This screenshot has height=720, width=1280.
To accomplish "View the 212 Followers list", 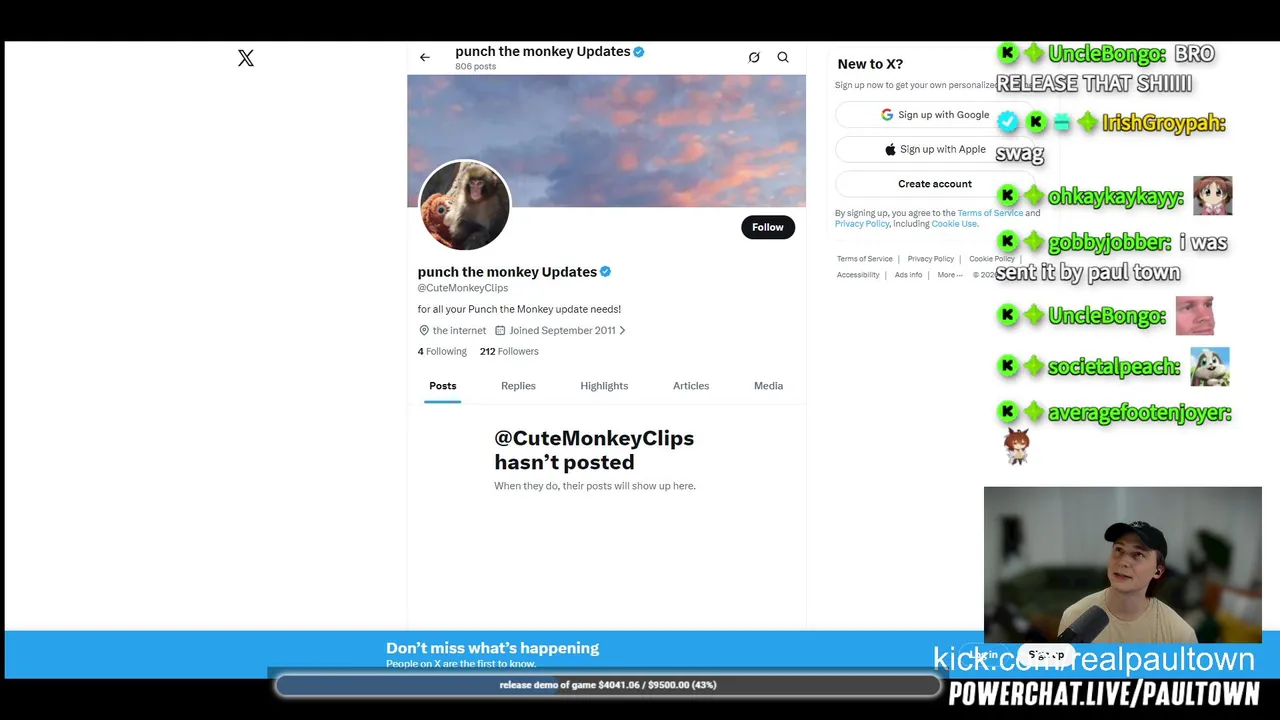I will pos(509,351).
